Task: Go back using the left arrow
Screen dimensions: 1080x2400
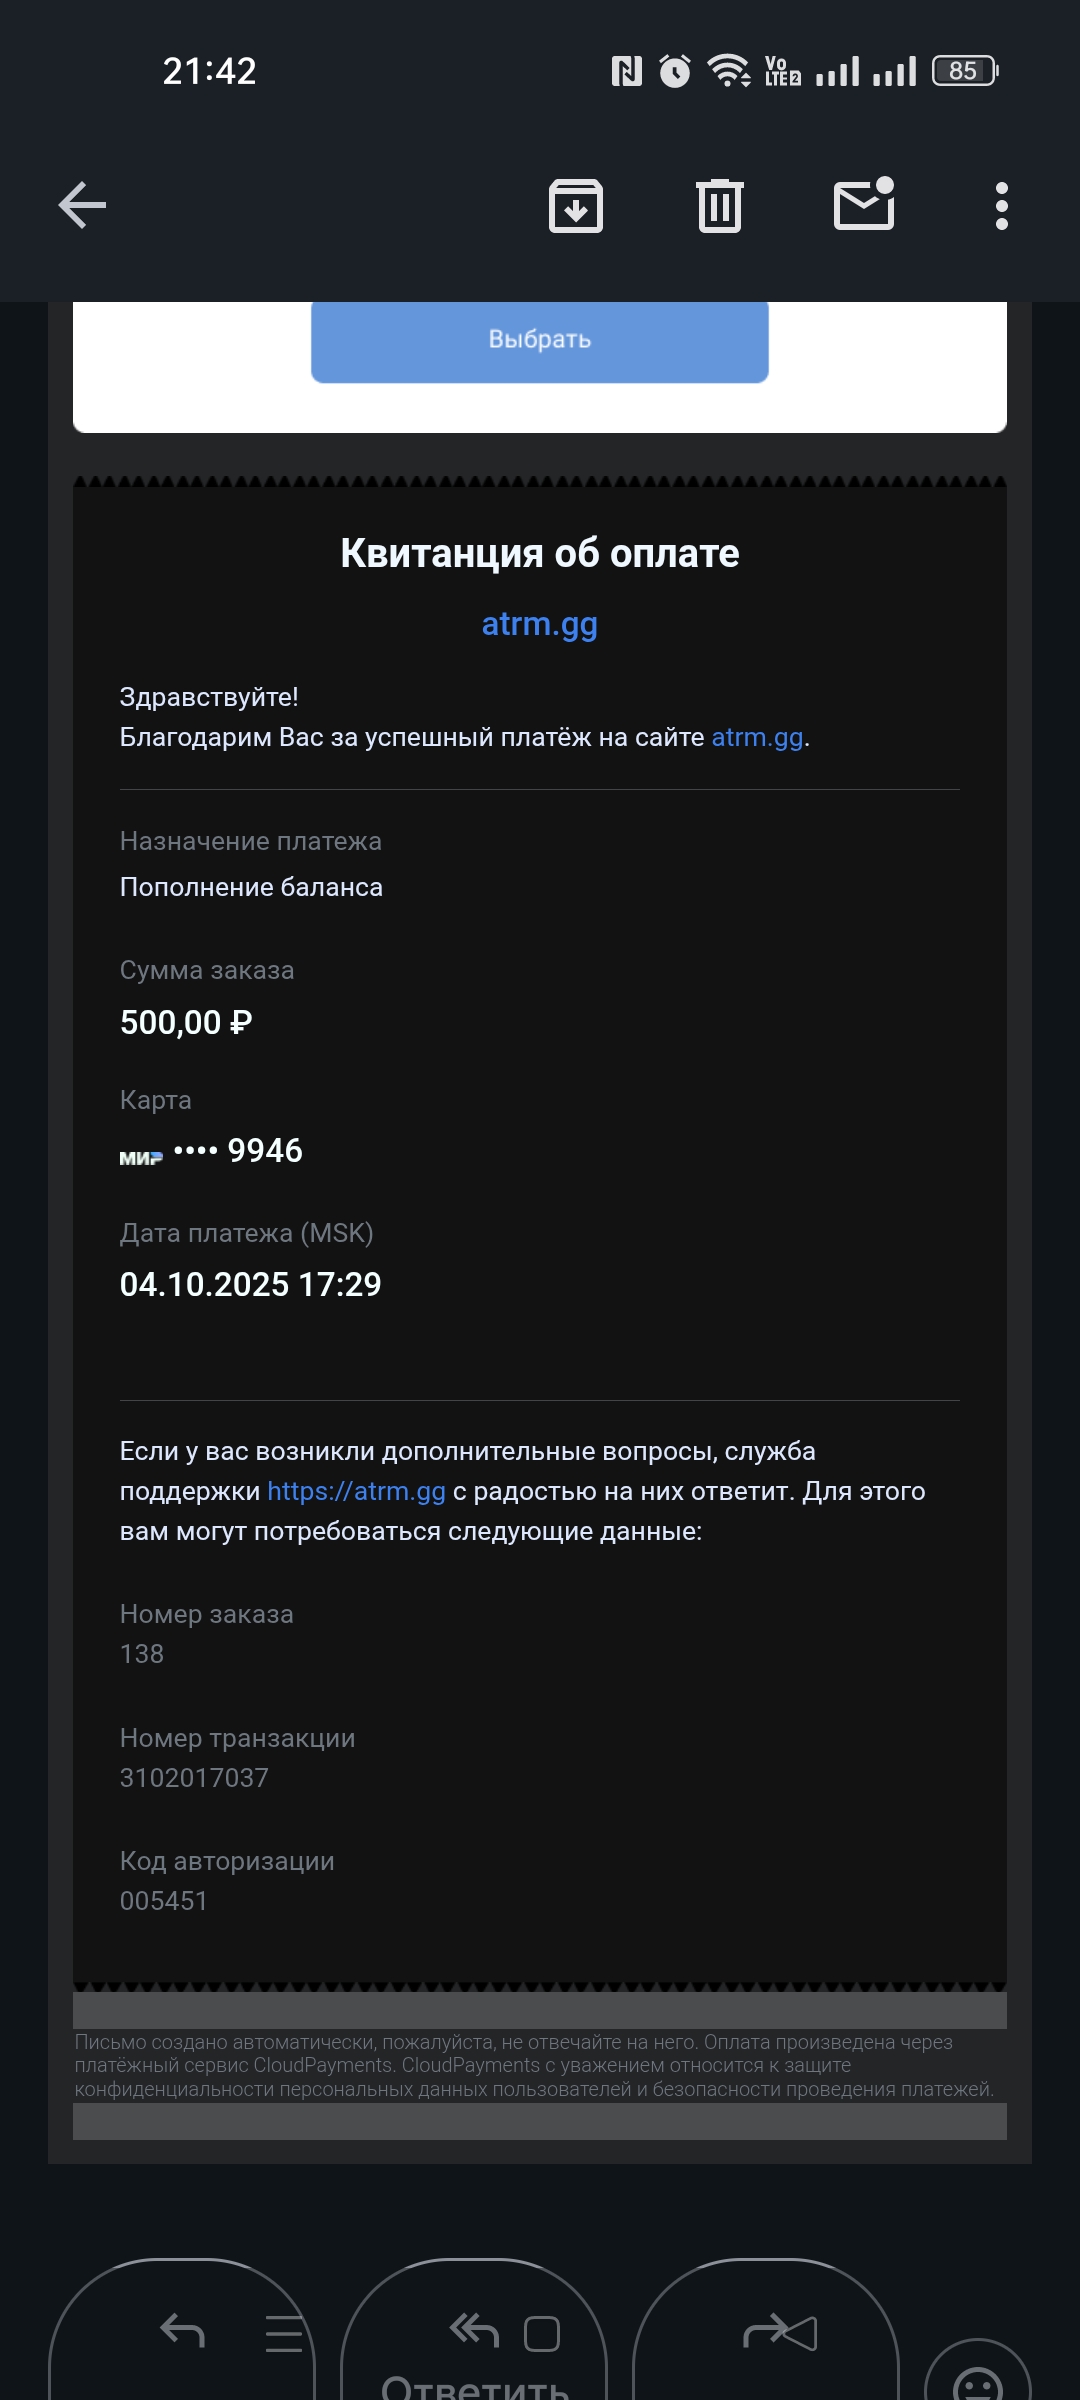Action: tap(82, 206)
